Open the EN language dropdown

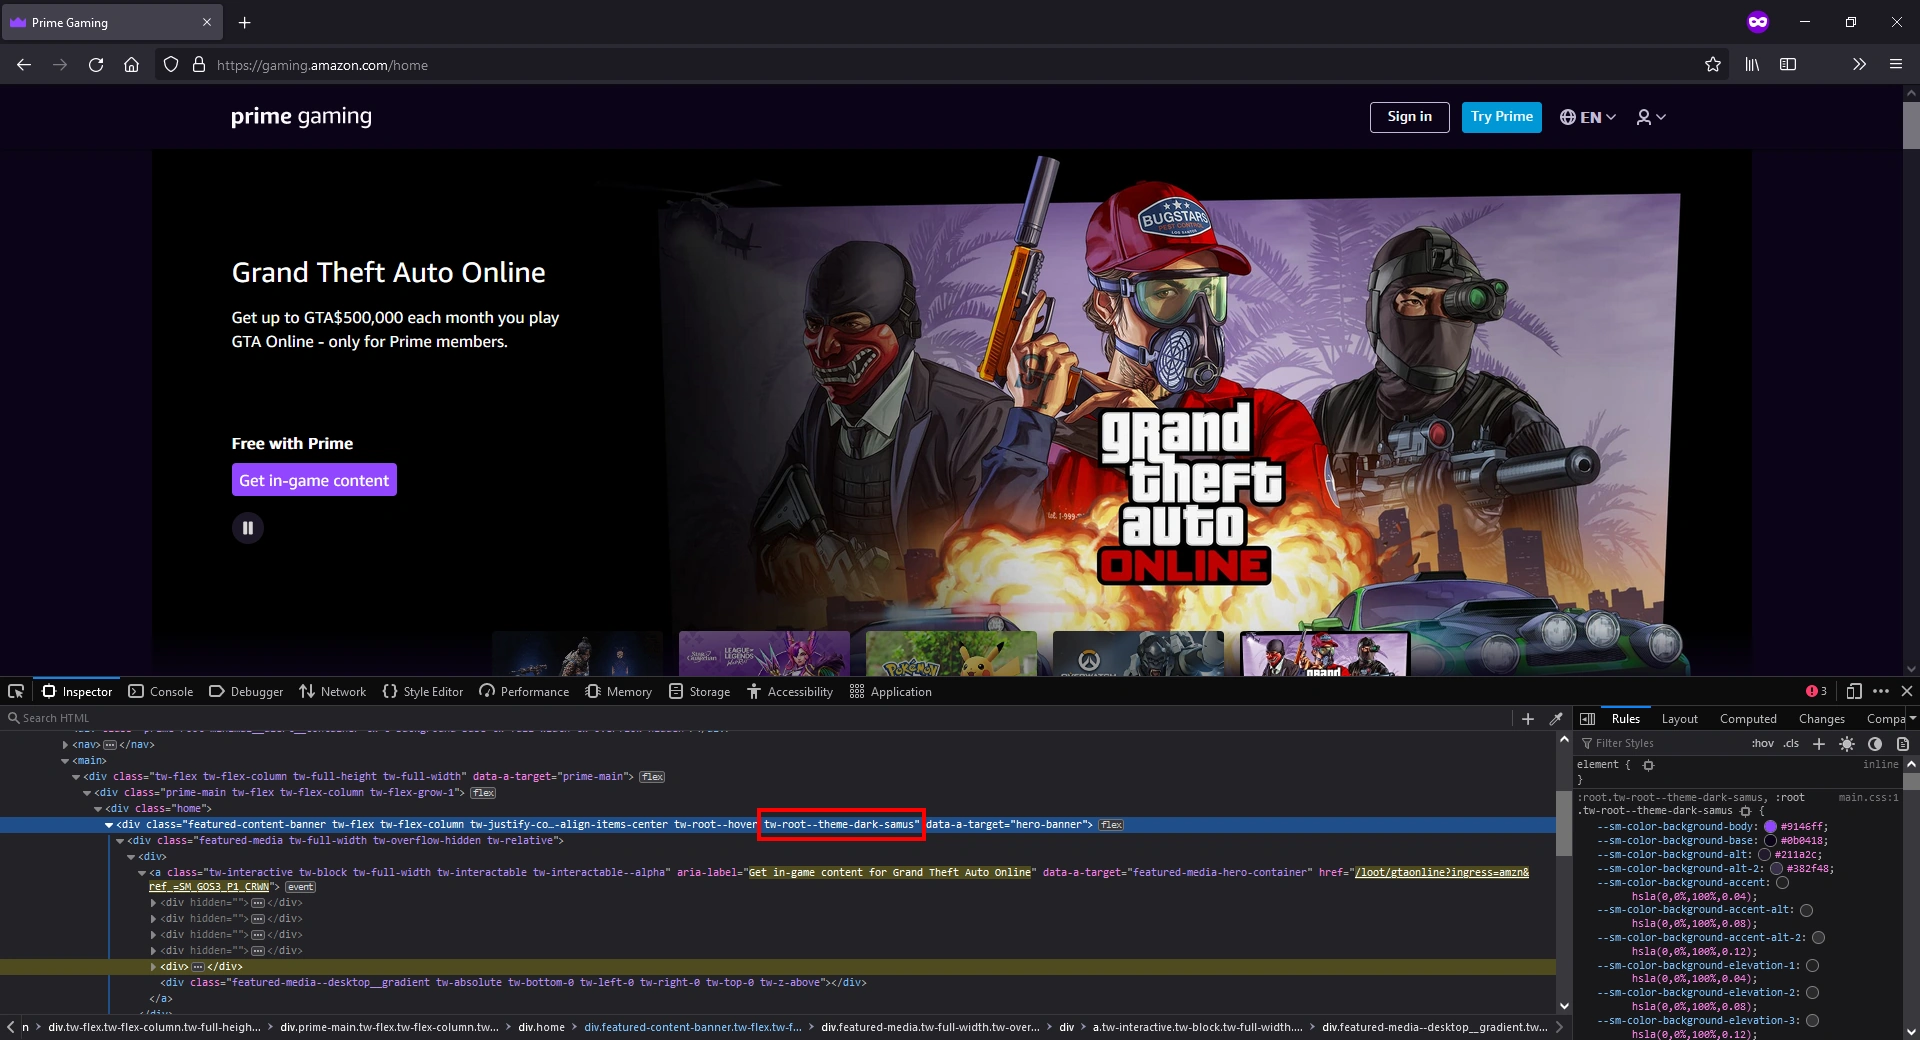coord(1588,117)
